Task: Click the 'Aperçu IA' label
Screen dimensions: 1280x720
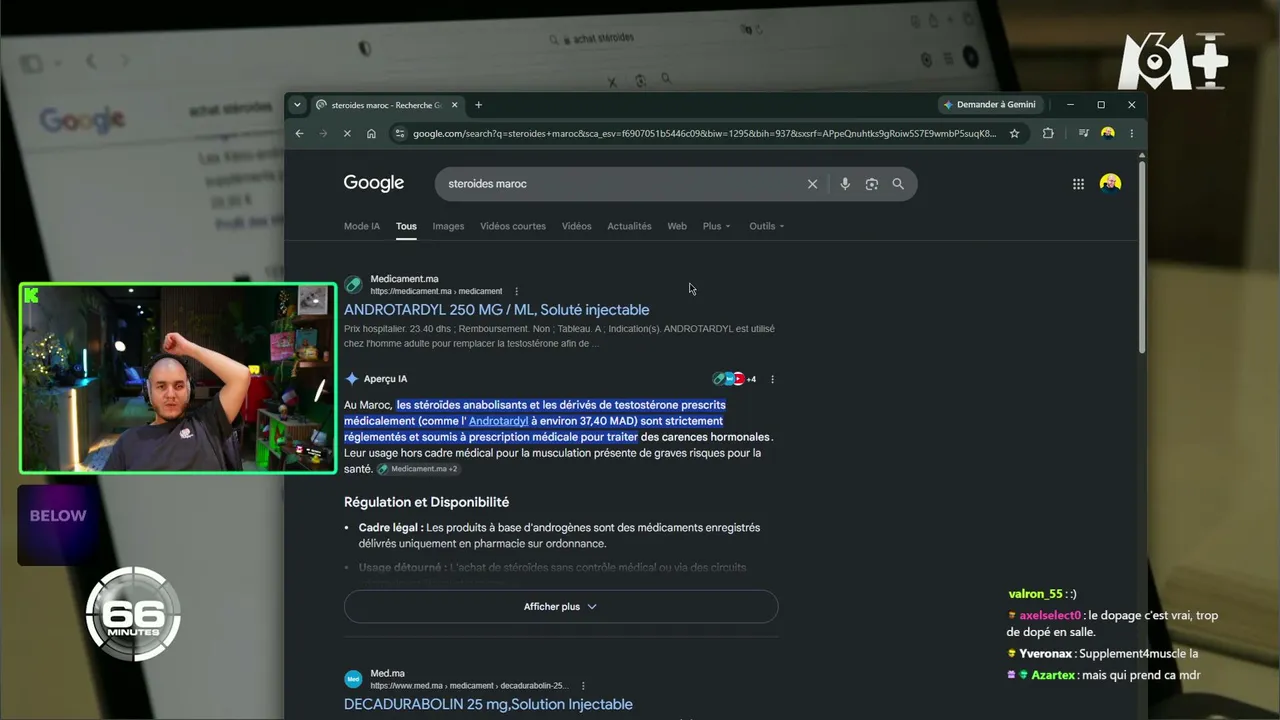Action: pos(385,379)
